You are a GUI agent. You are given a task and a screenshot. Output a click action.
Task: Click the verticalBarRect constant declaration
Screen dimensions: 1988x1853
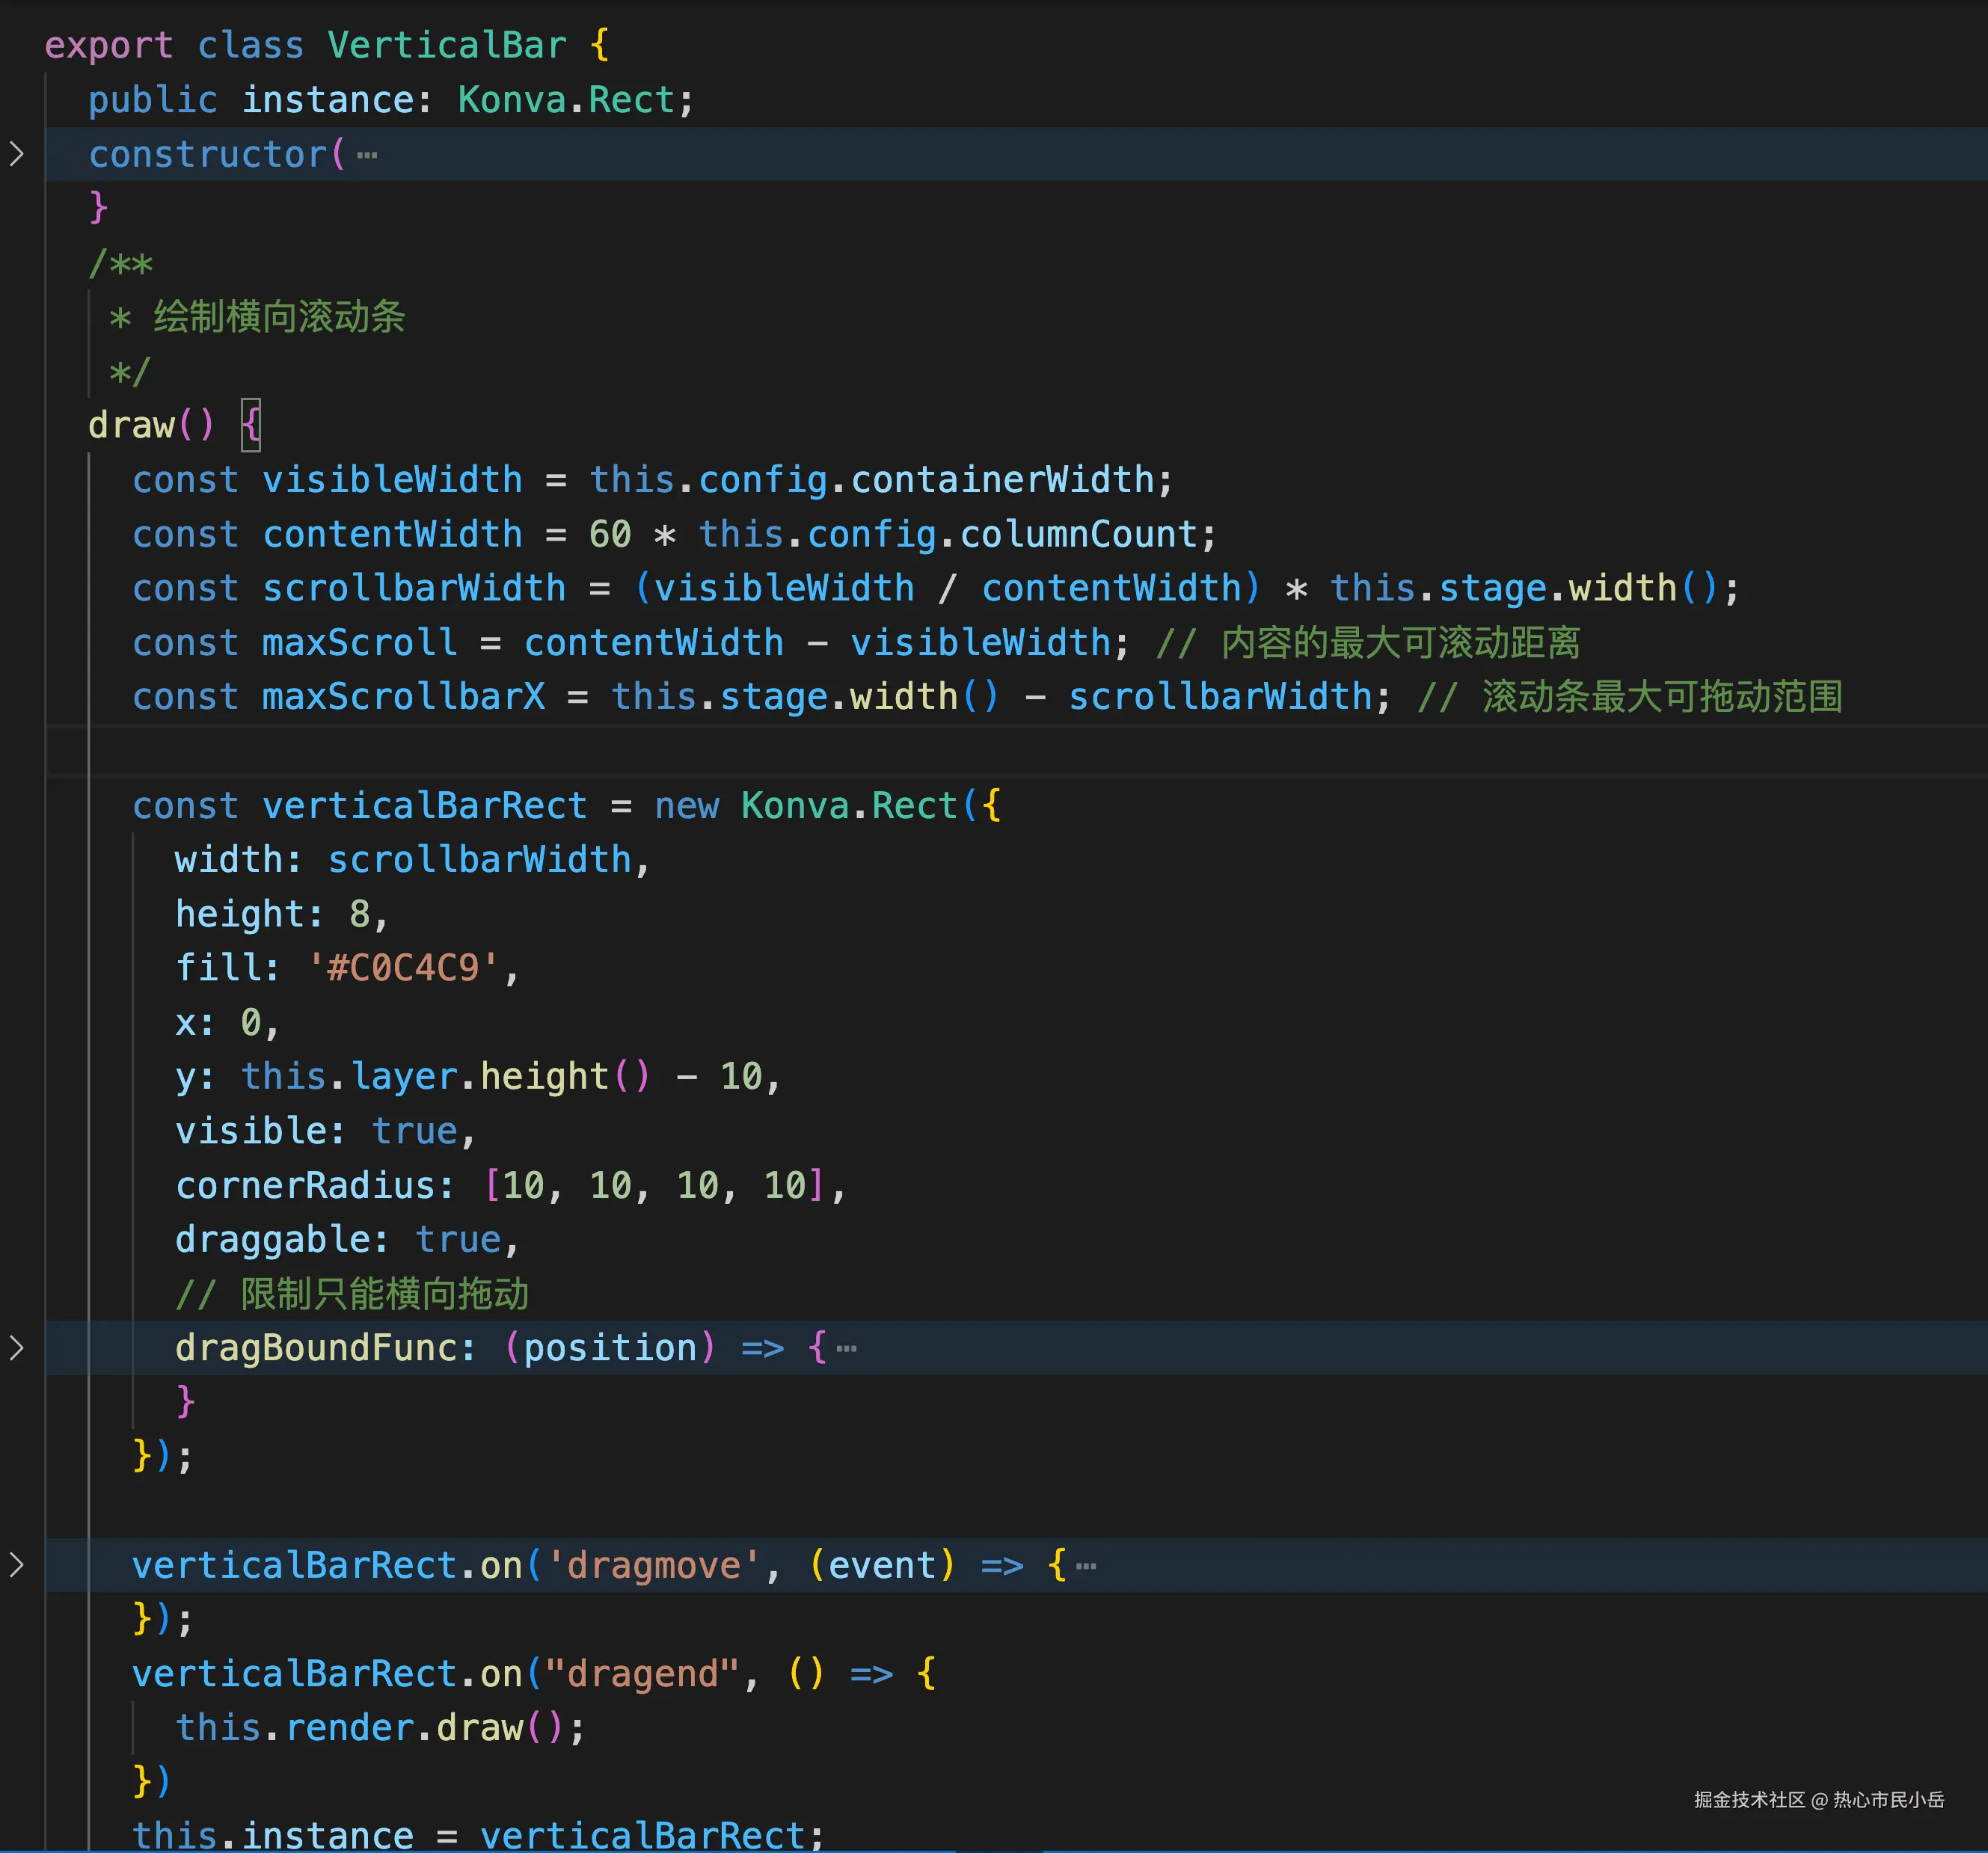(x=424, y=806)
